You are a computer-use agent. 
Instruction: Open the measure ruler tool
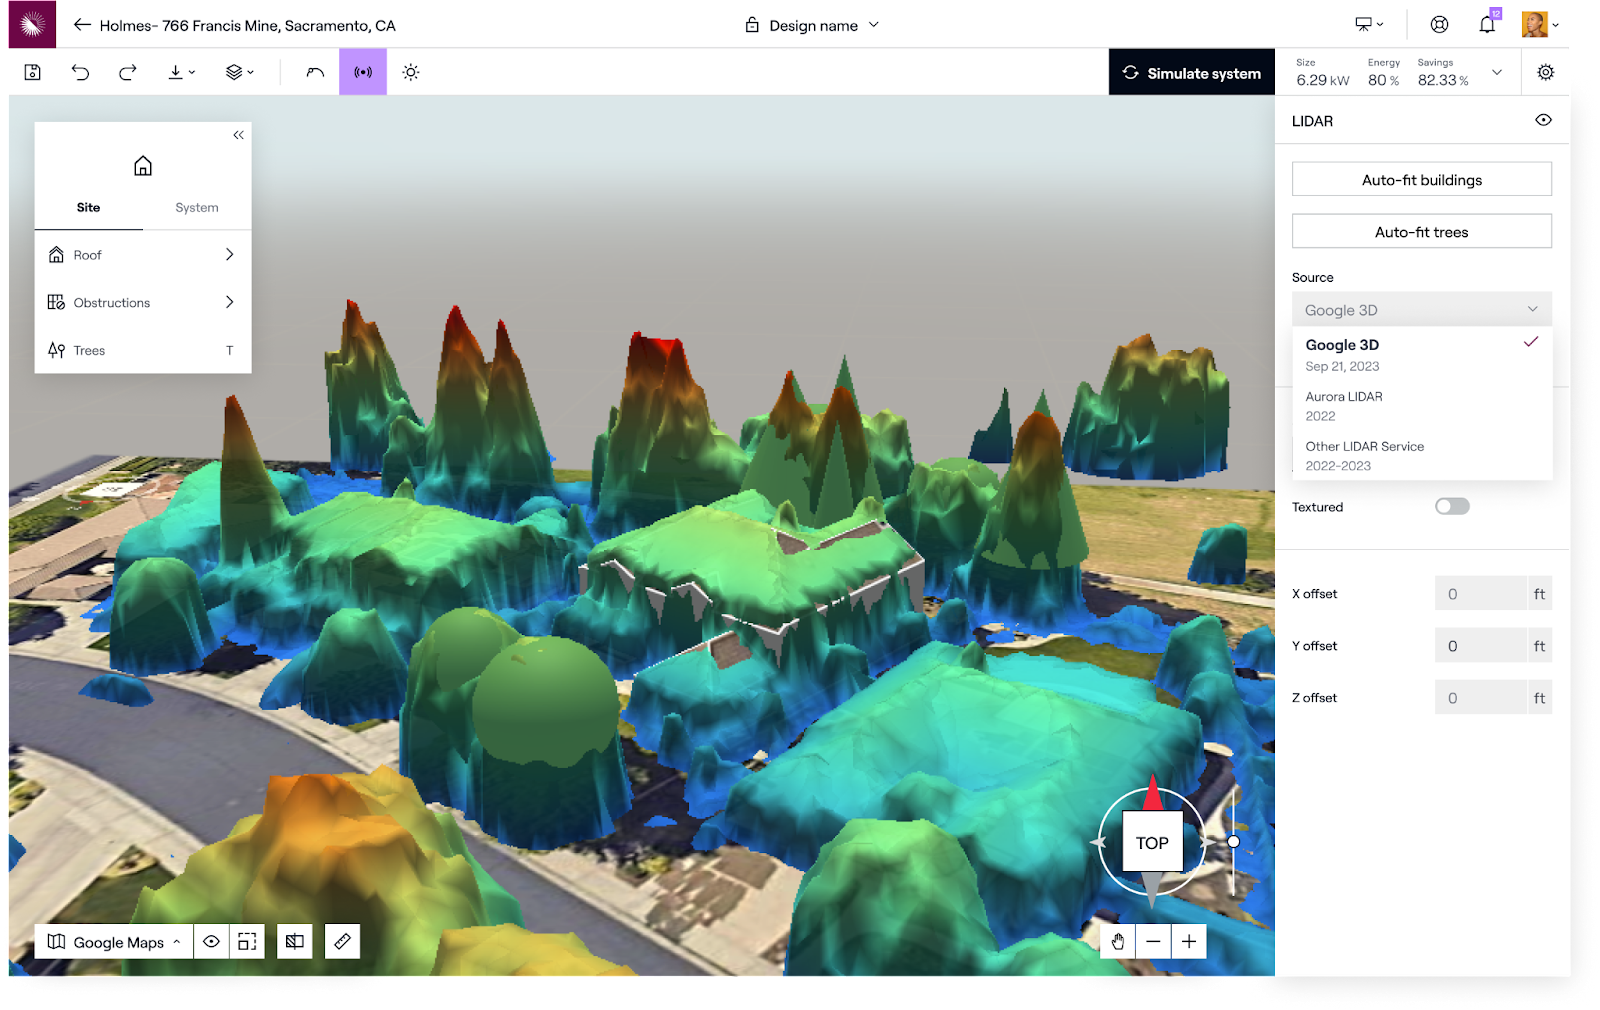[342, 941]
